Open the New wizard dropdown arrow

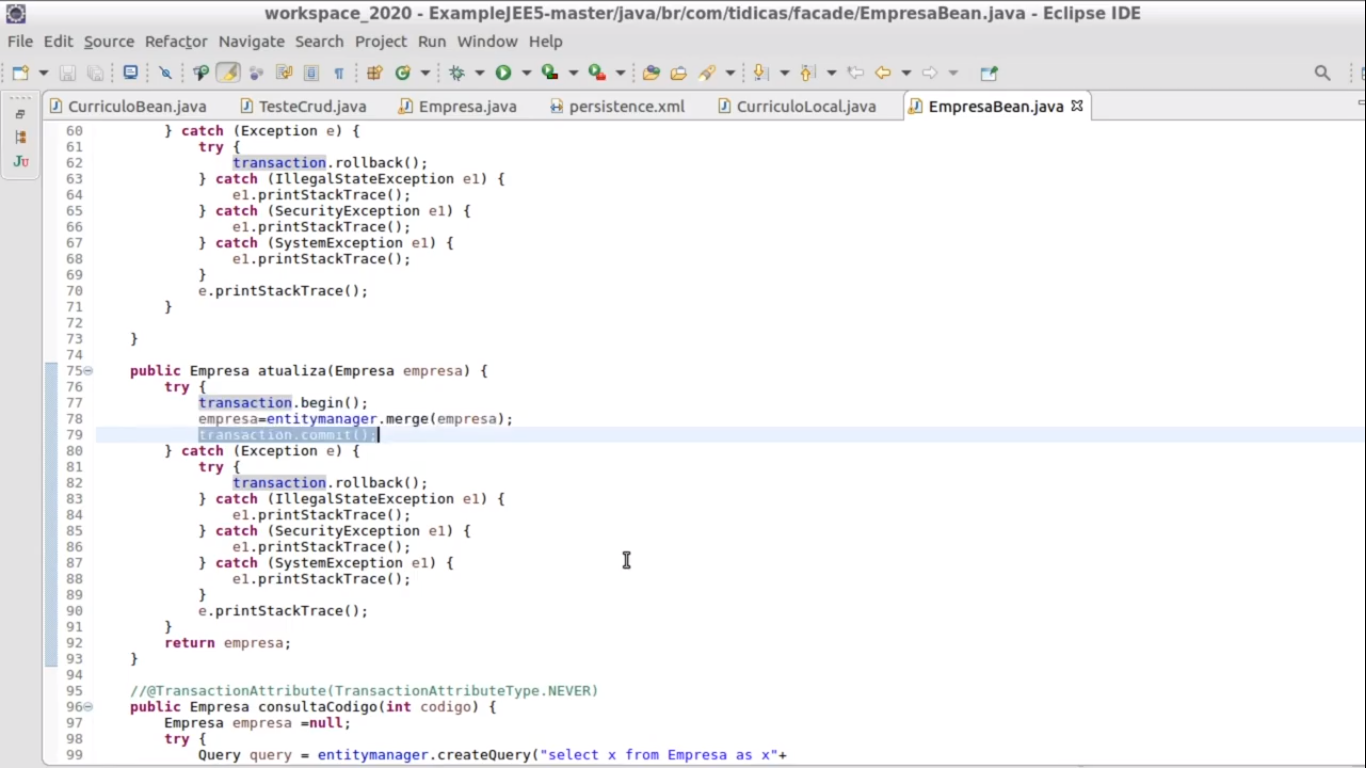pyautogui.click(x=43, y=73)
